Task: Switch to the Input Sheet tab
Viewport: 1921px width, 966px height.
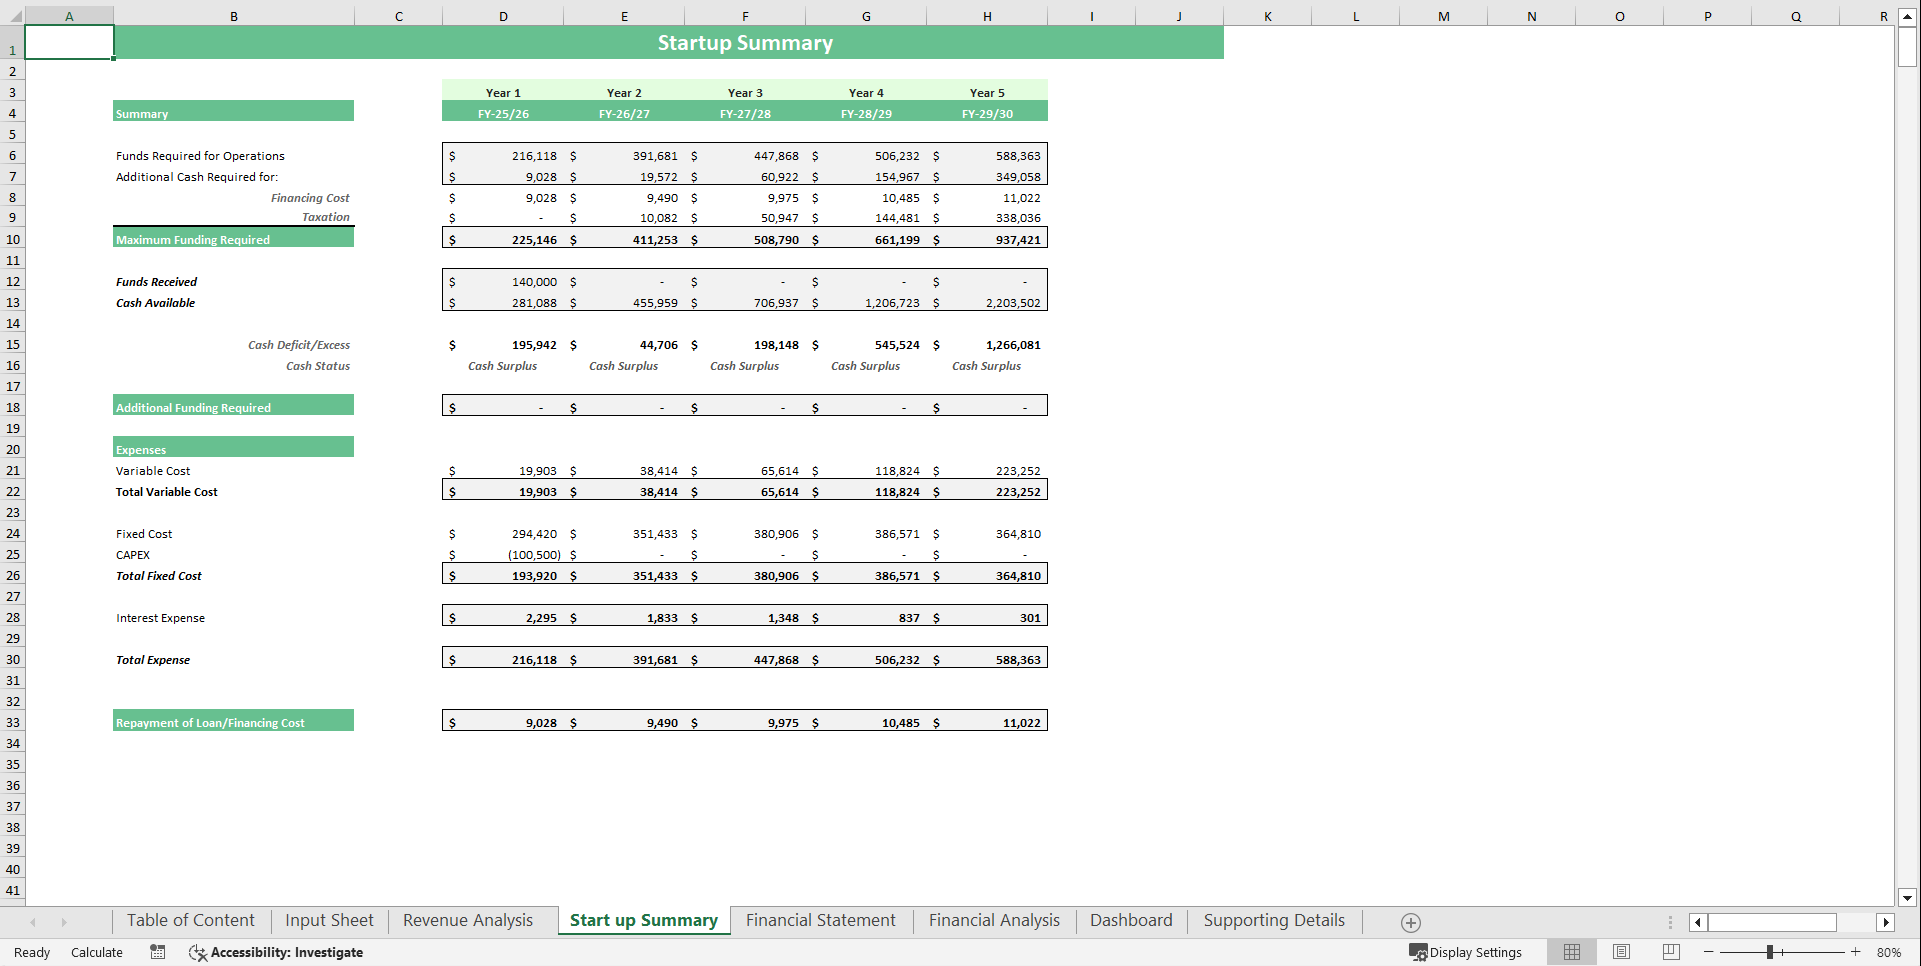Action: coord(329,920)
